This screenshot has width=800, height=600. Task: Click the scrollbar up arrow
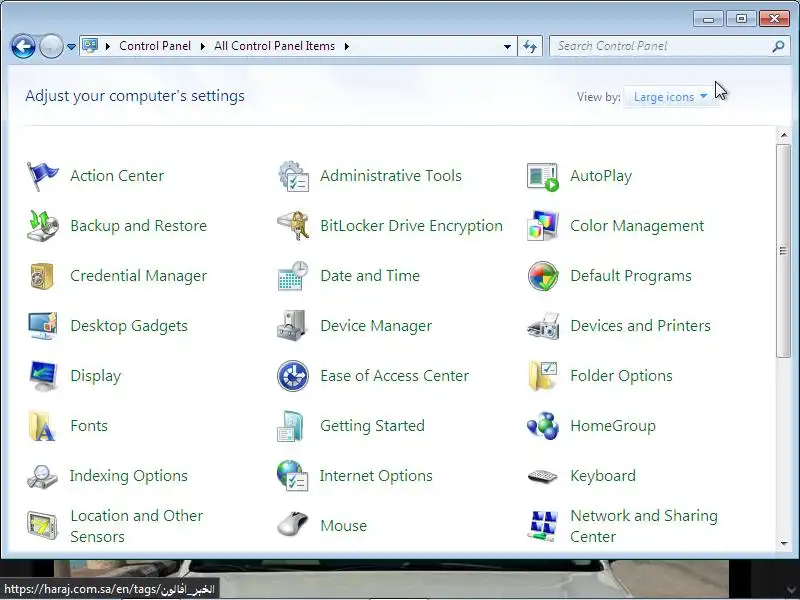[784, 135]
